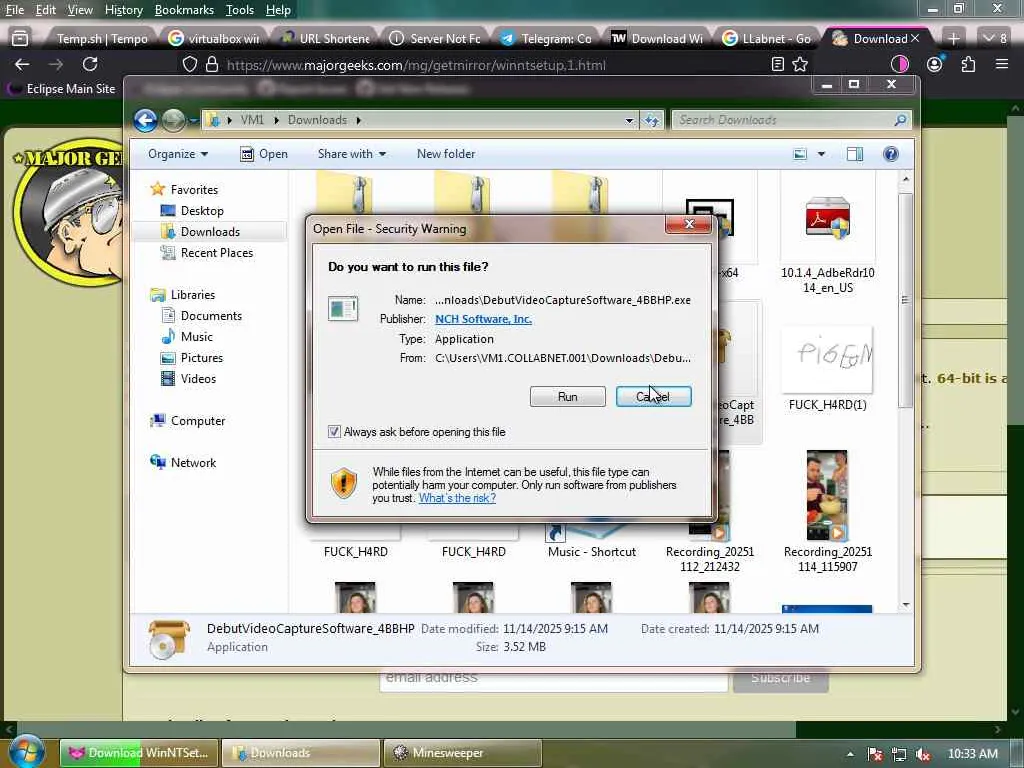1024x768 pixels.
Task: Select the Recording_20251114_115907 video
Action: click(827, 511)
